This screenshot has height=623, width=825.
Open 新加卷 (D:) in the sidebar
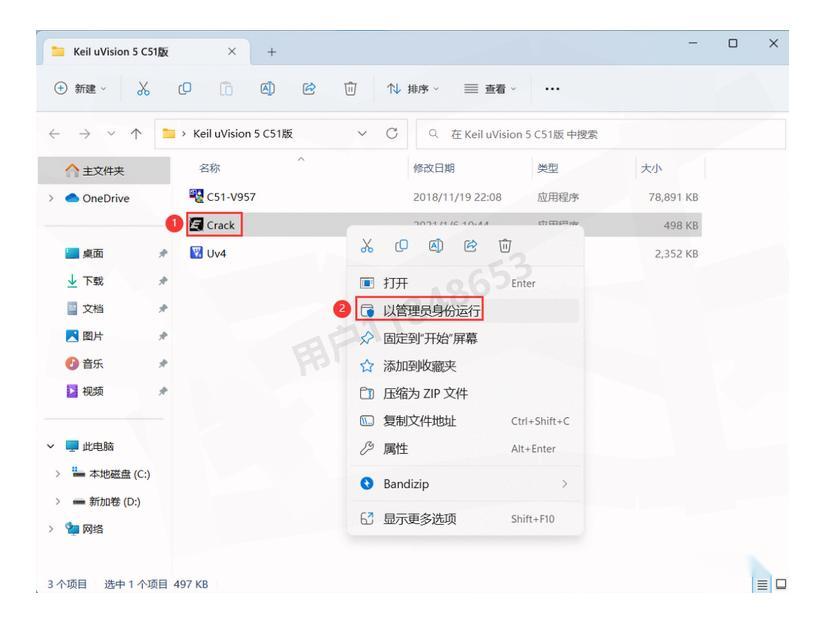(x=107, y=501)
